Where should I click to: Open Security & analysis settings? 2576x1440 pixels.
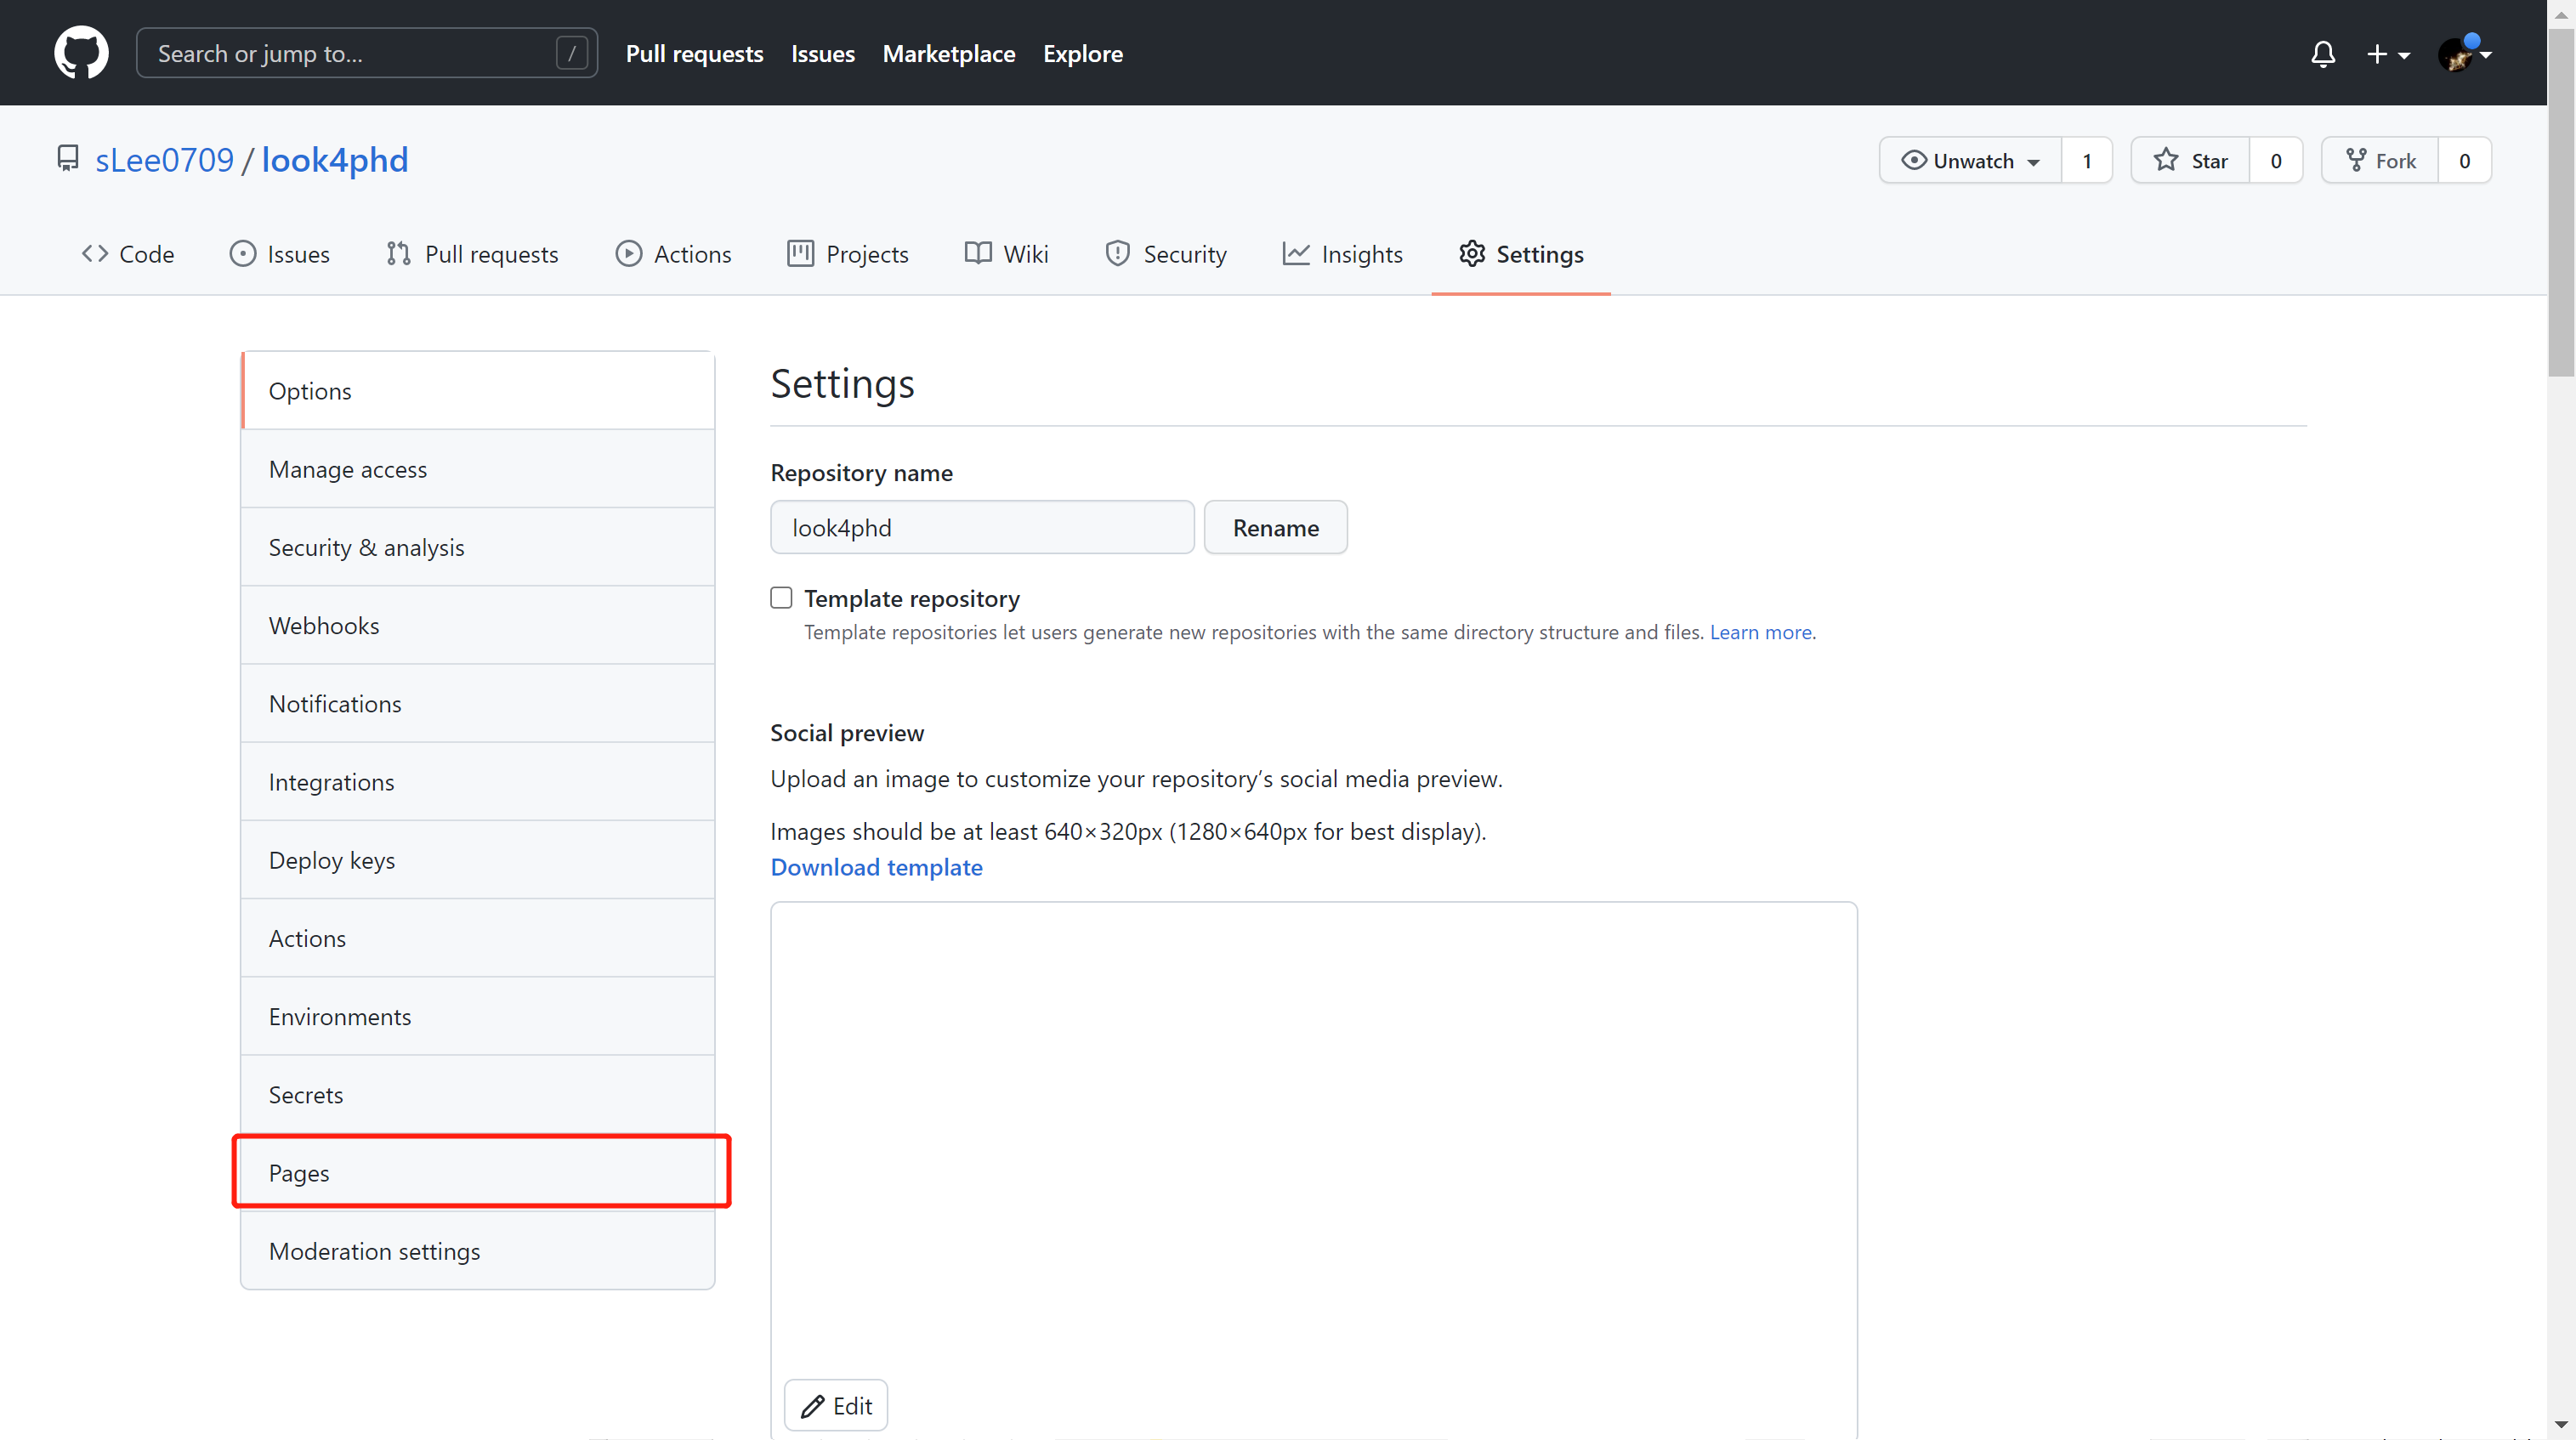click(x=478, y=547)
